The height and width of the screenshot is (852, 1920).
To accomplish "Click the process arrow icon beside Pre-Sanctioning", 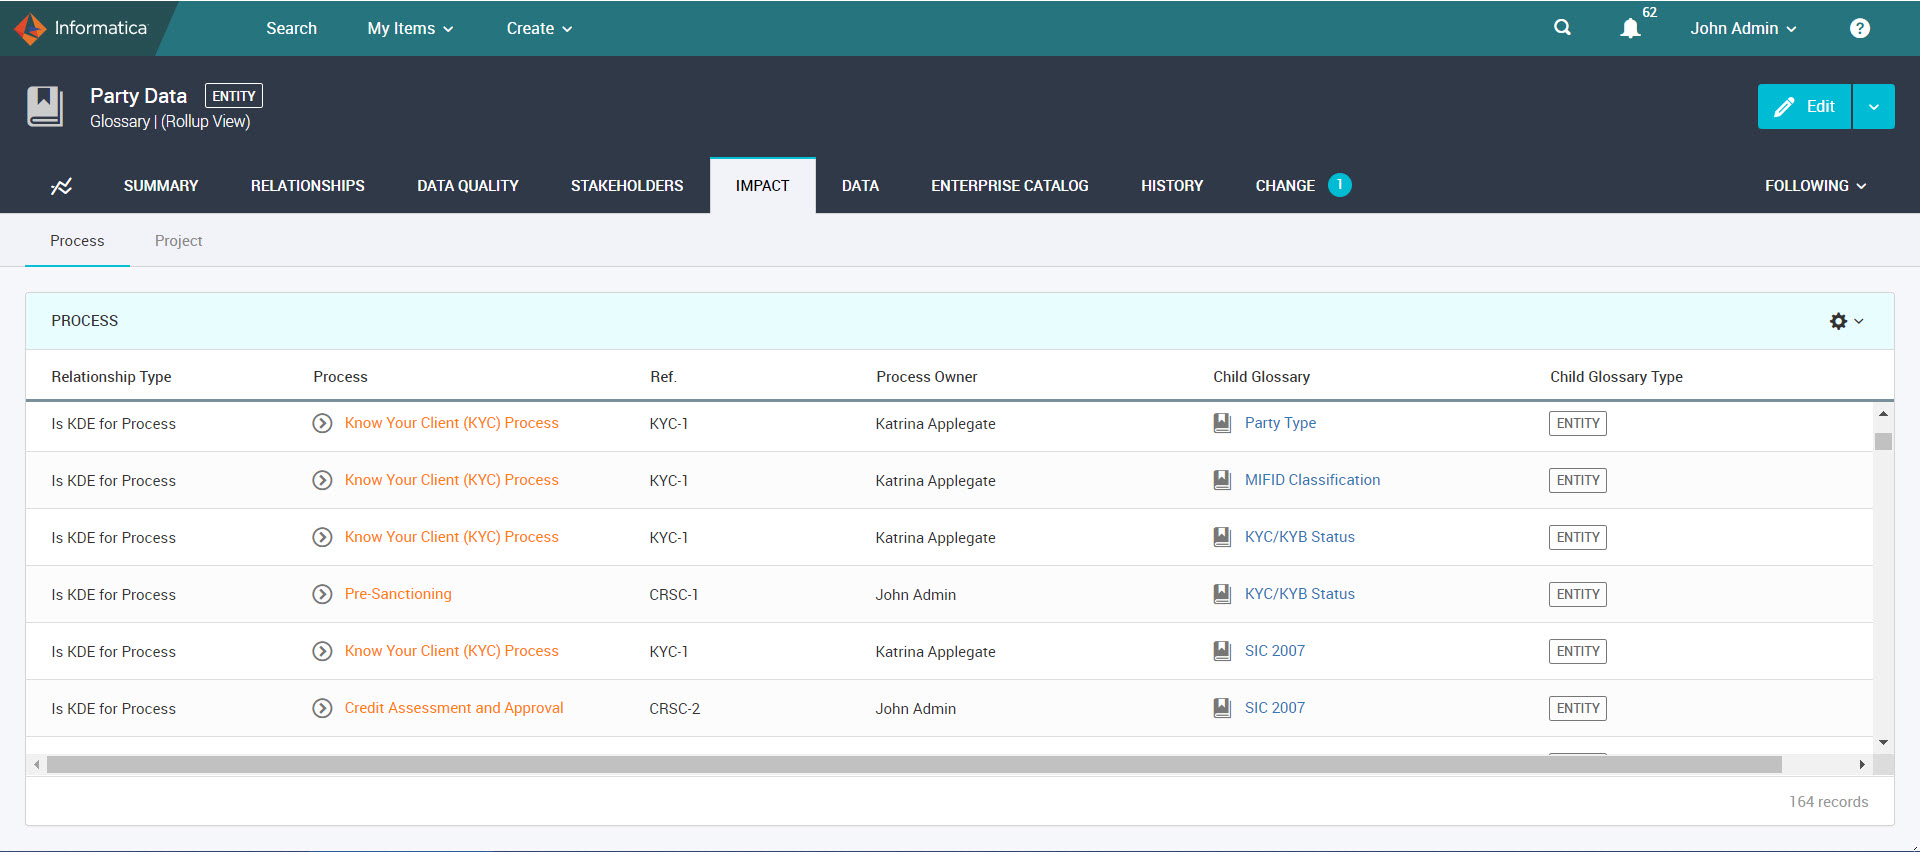I will pos(322,594).
